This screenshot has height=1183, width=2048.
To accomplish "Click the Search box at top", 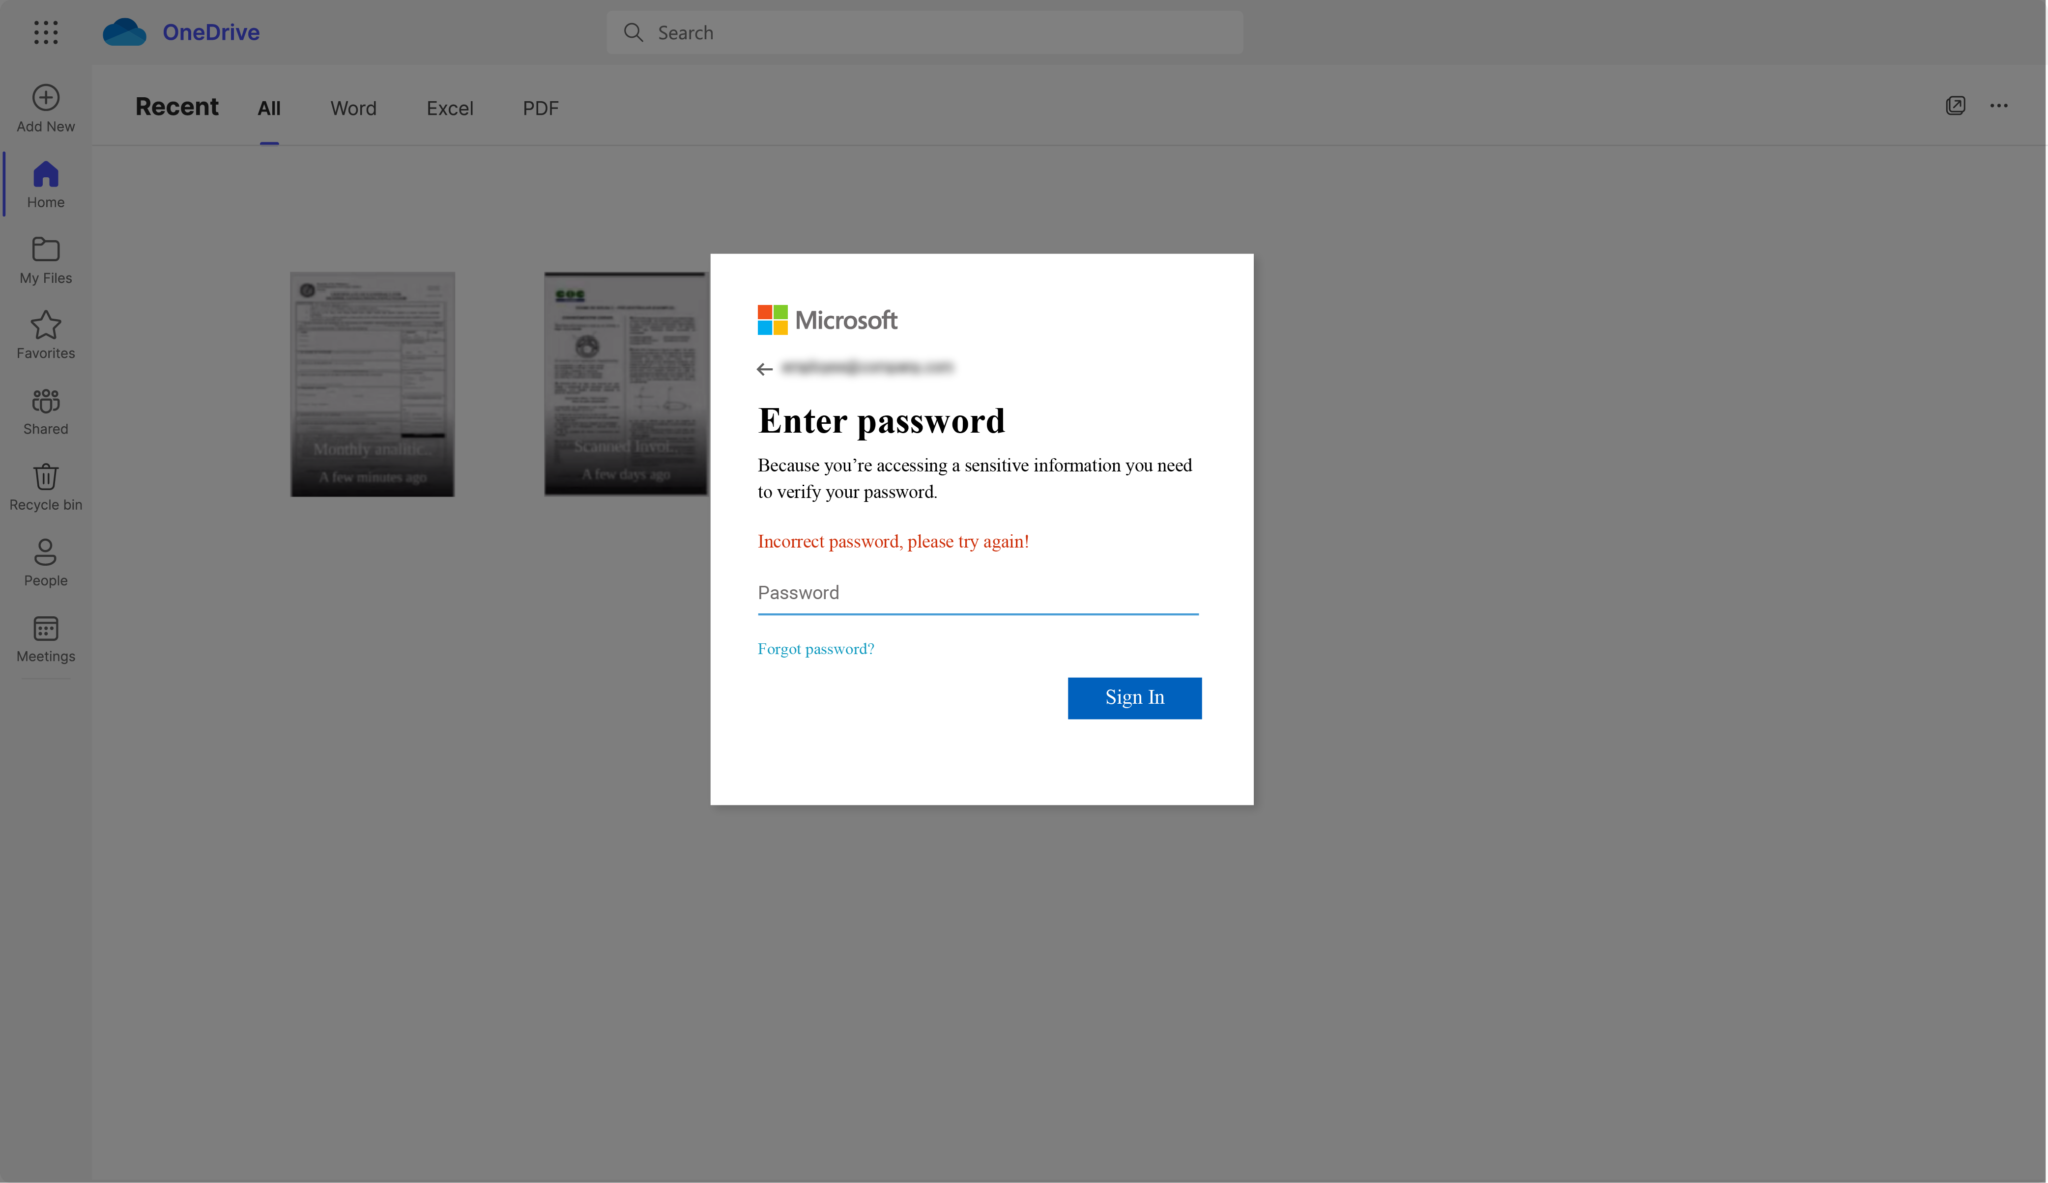I will point(925,32).
